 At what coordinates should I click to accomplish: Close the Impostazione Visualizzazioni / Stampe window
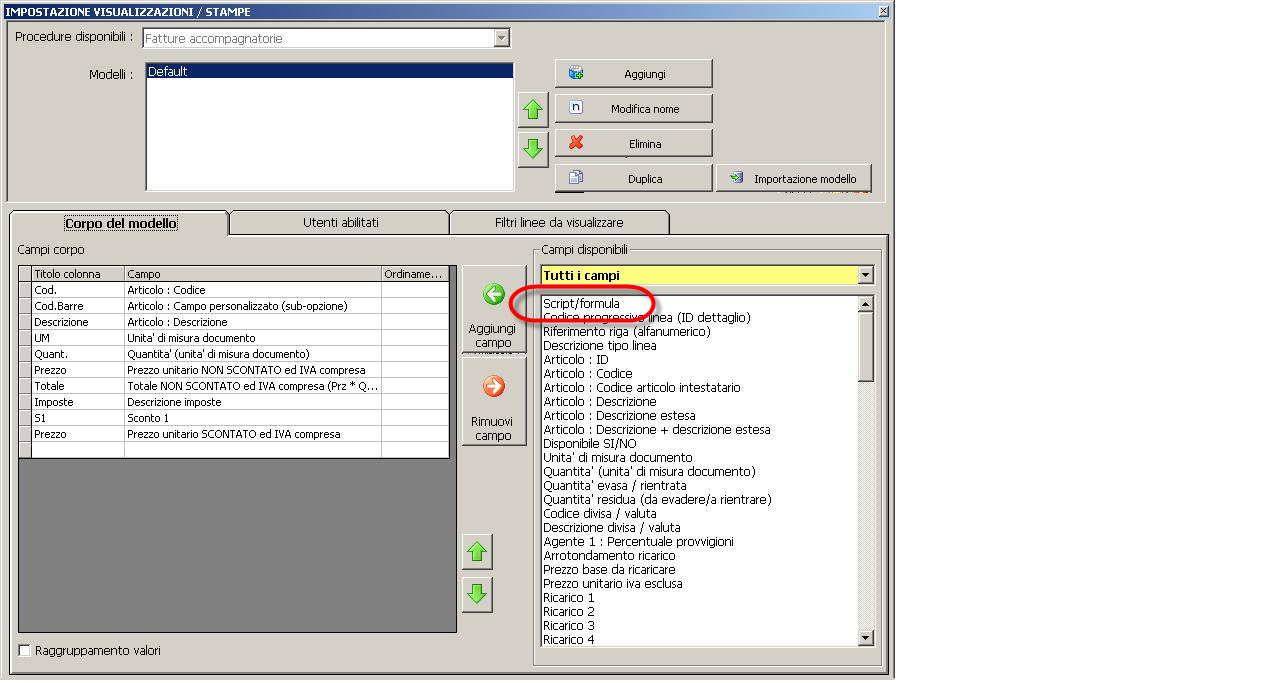(883, 11)
